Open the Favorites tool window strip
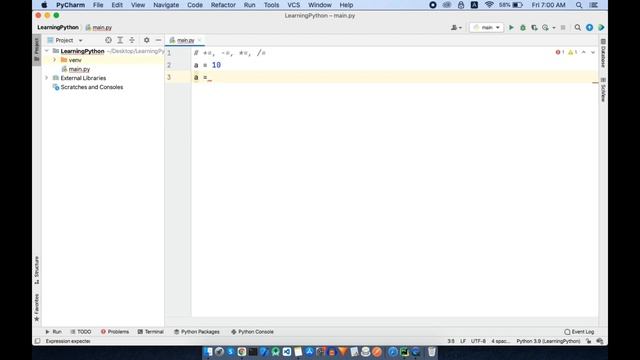Viewport: 640px width, 360px height. [37, 307]
